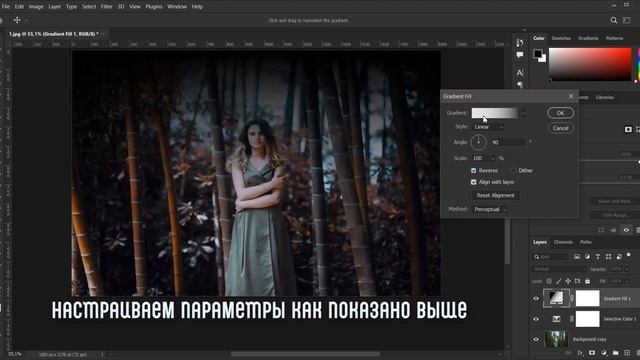This screenshot has width=640, height=360.
Task: Click the Lock all padlock icon
Action: tap(587, 281)
